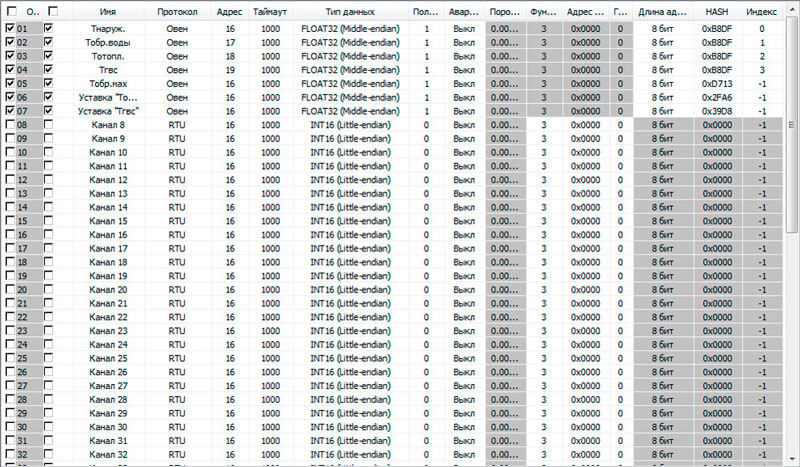800x467 pixels.
Task: Uncheck the box next to row number 01
Action: (x=10, y=29)
